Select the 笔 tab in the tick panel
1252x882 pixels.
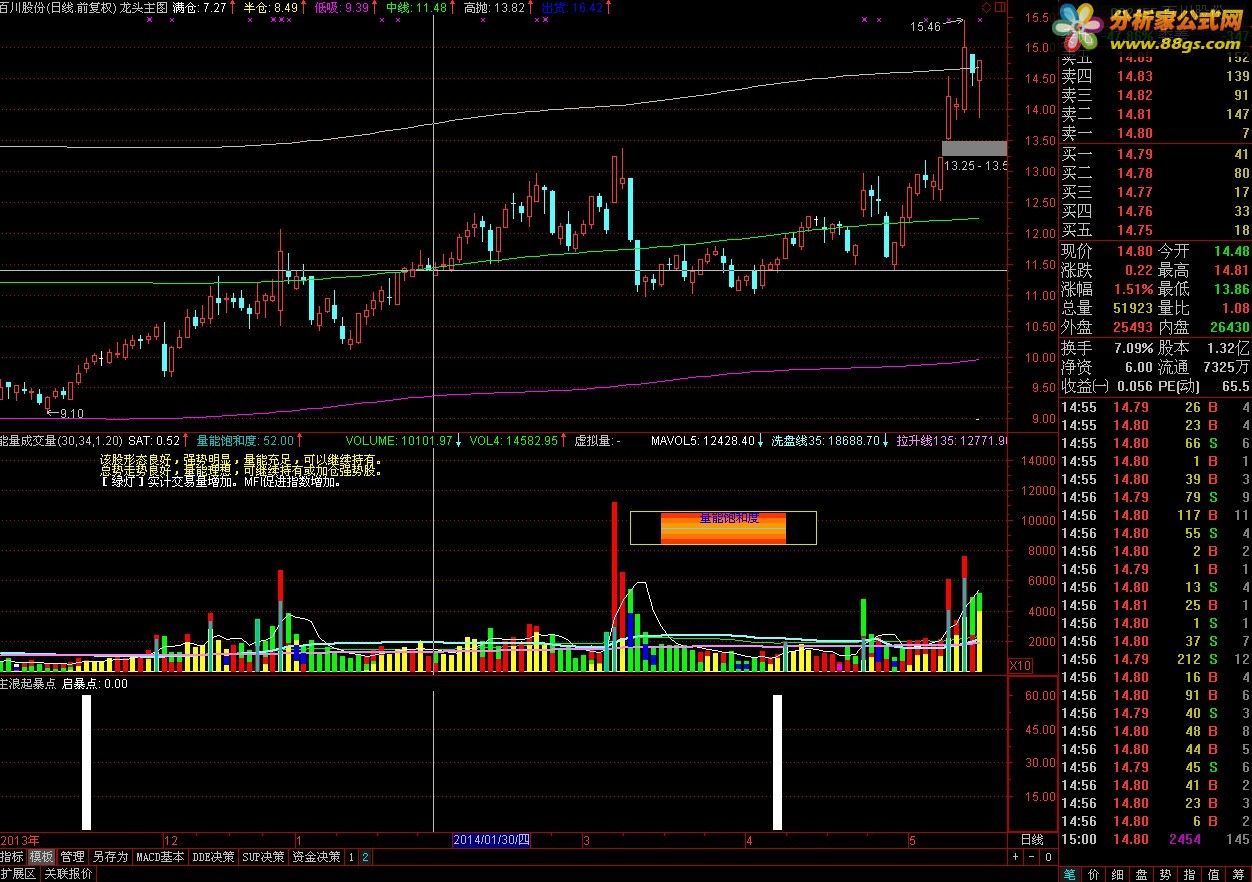click(x=1071, y=874)
